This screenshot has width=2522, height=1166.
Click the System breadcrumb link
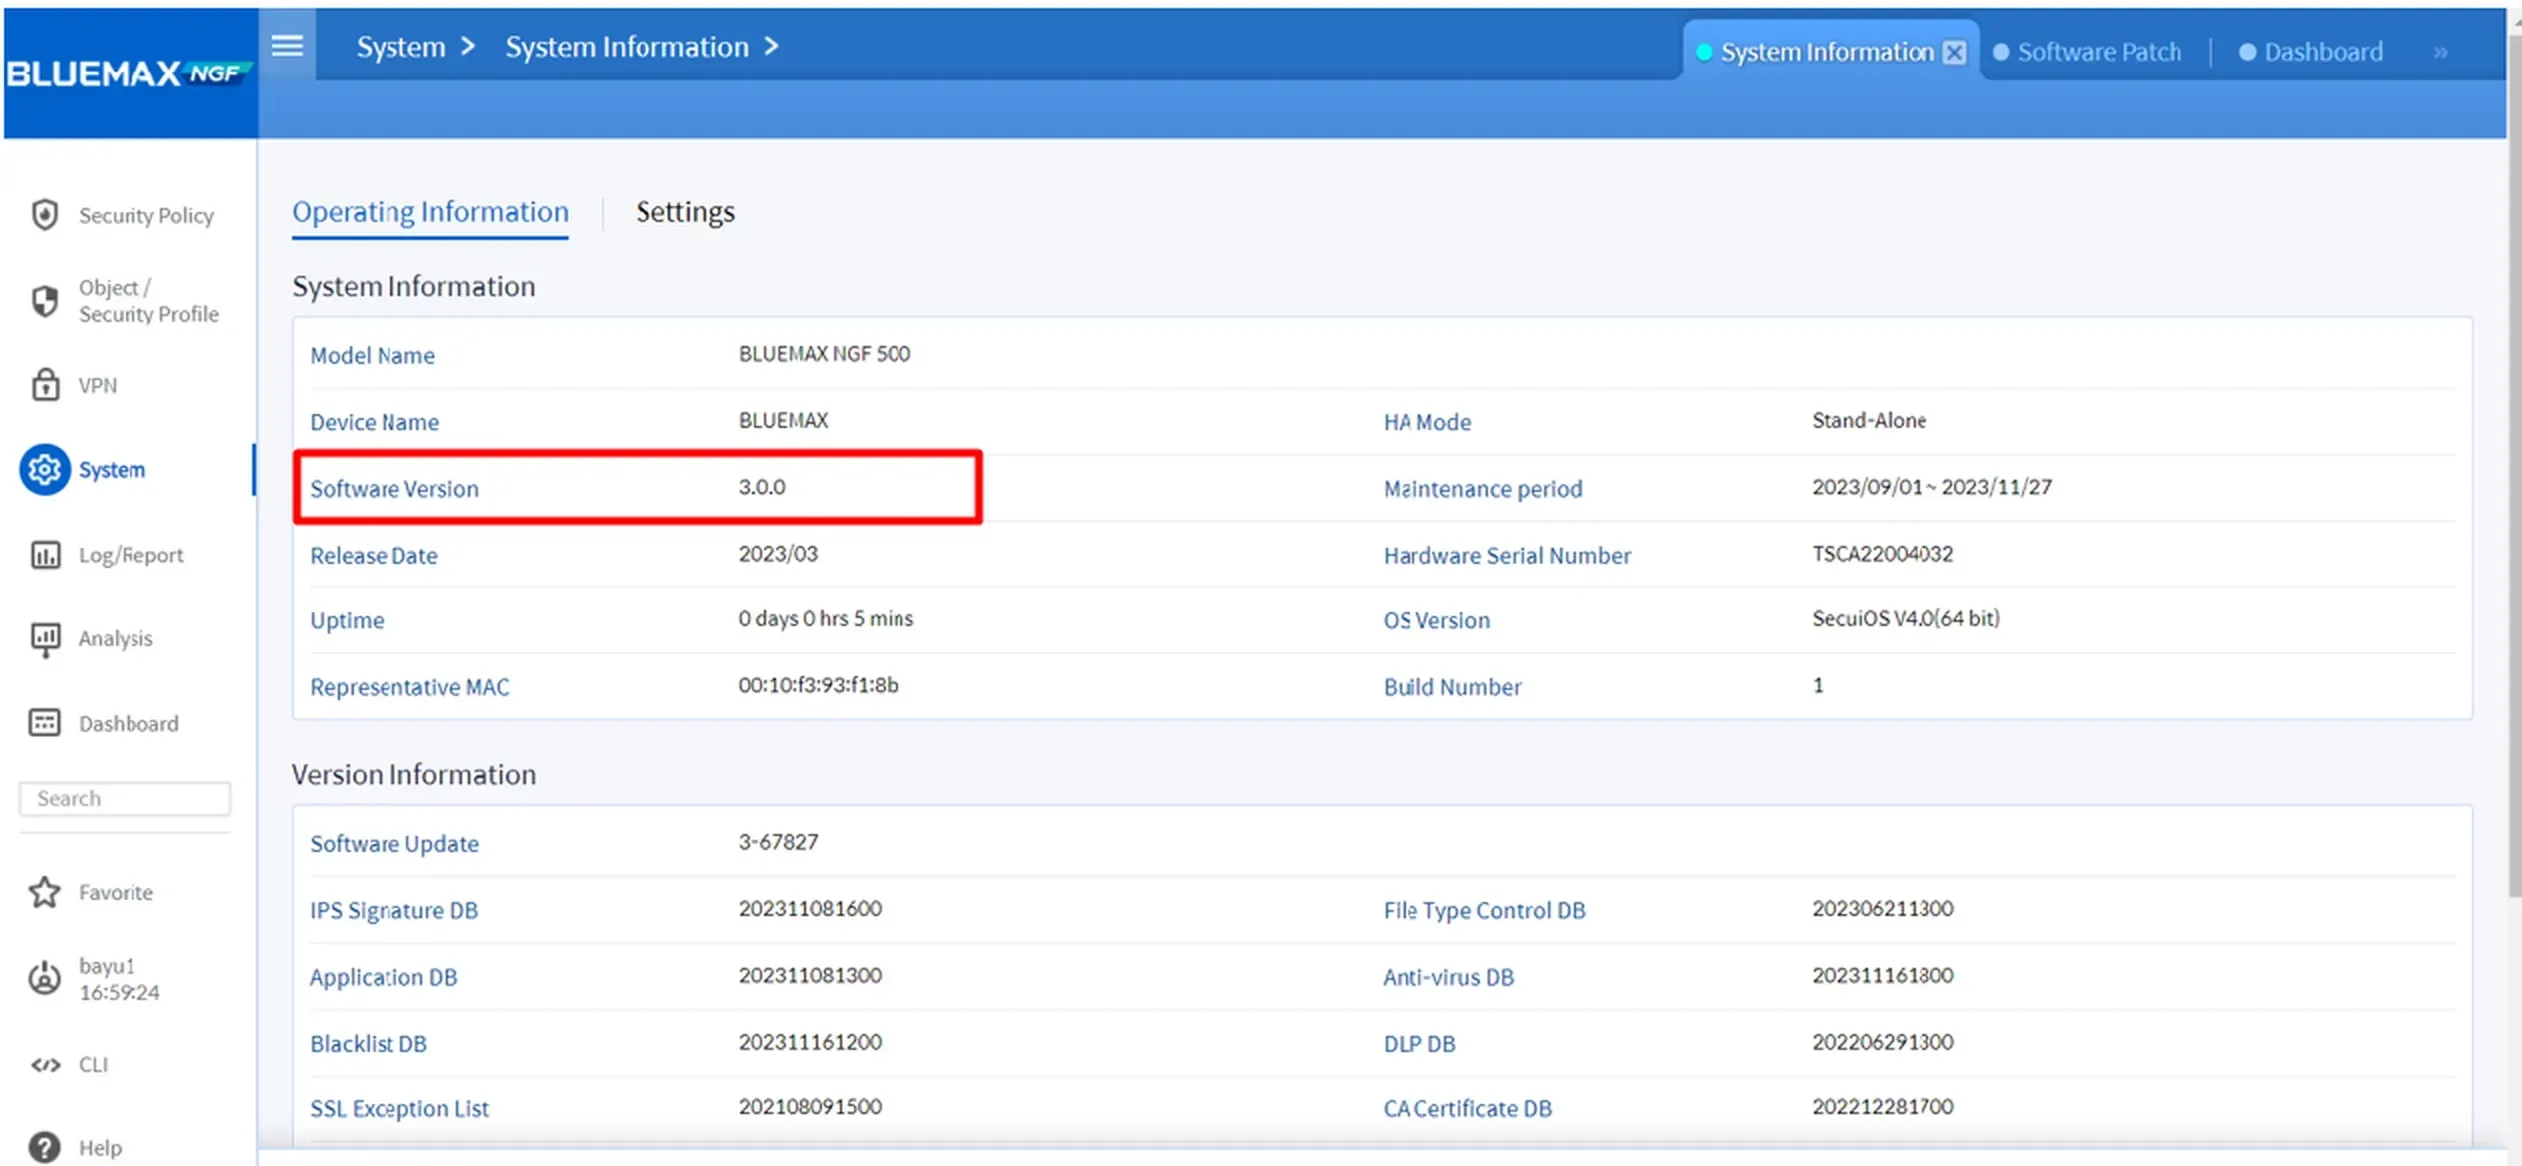(401, 46)
